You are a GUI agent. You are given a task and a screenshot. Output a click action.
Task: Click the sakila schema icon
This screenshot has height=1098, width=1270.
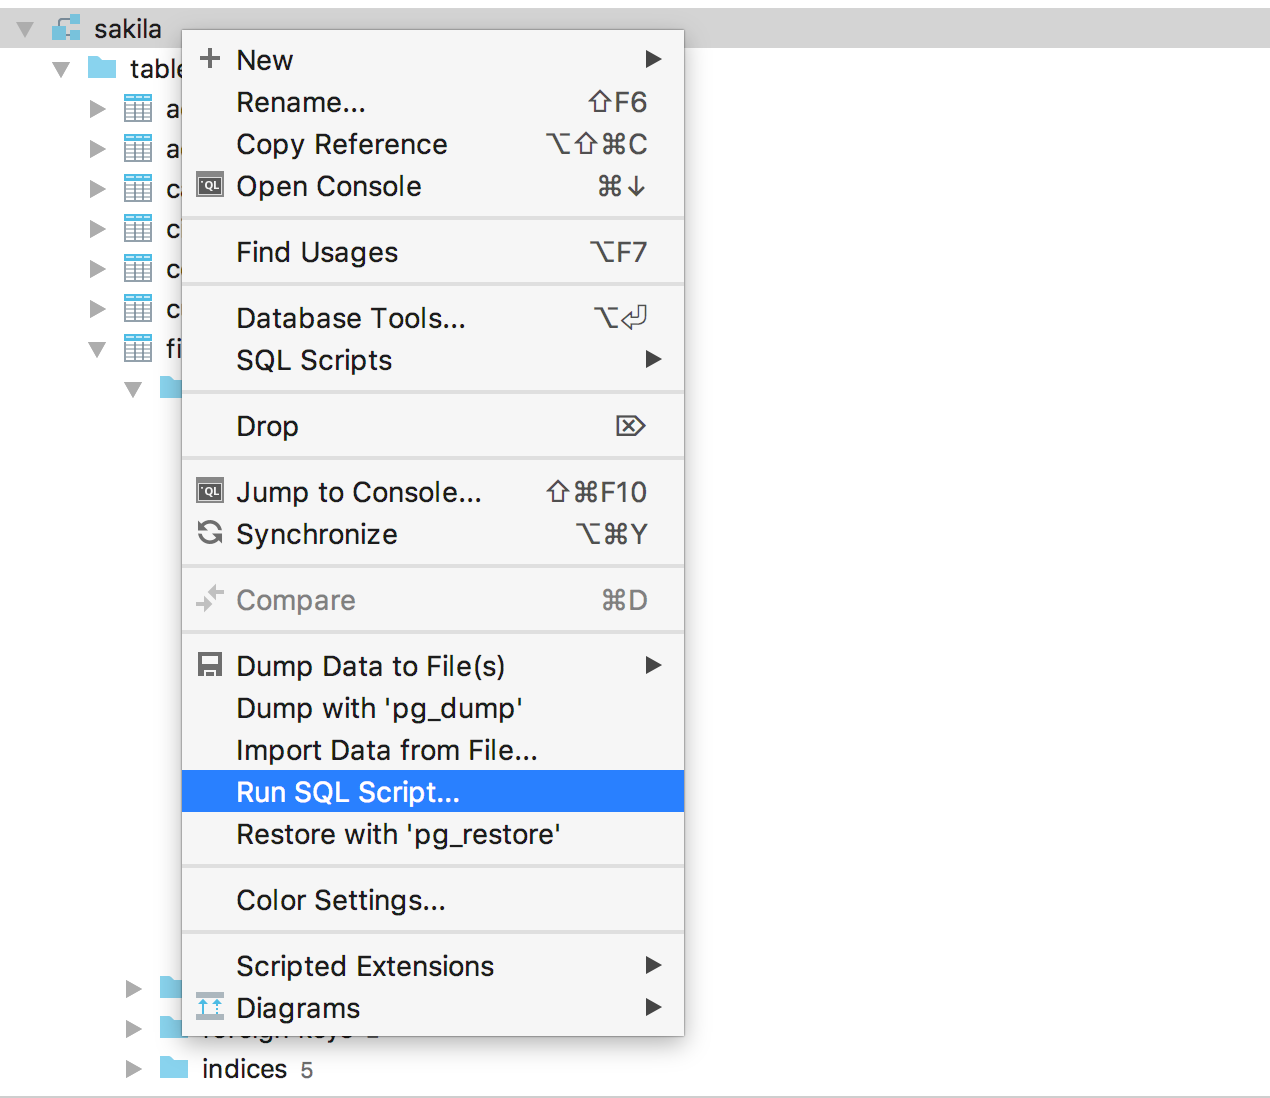(66, 29)
